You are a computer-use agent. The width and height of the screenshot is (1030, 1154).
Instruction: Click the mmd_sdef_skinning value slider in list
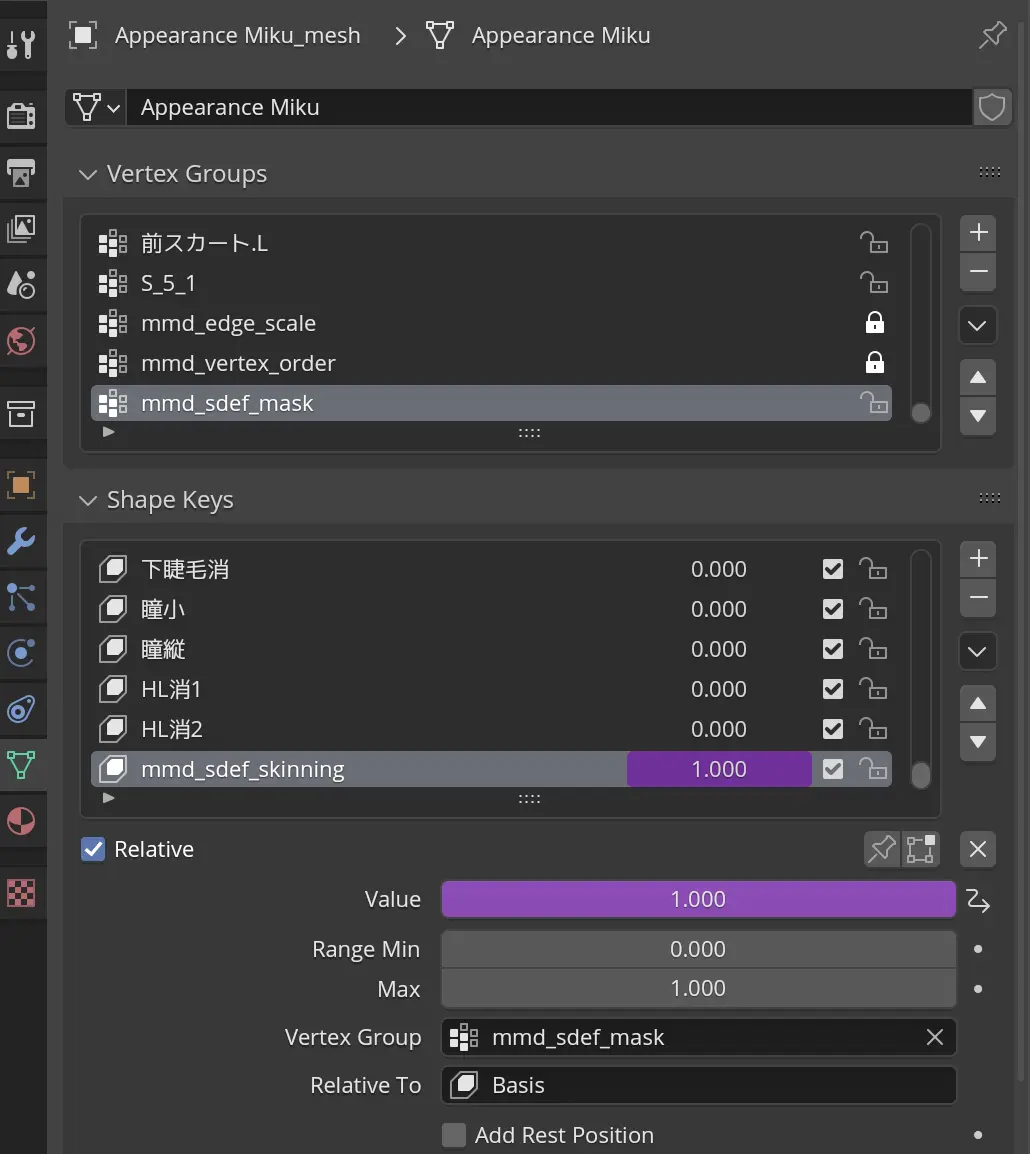(719, 769)
